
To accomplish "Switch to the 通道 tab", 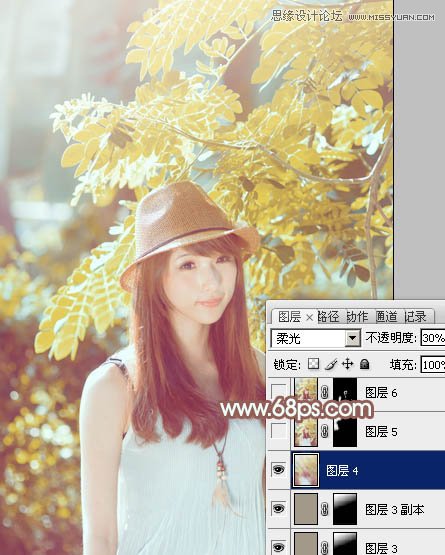I will [x=386, y=317].
